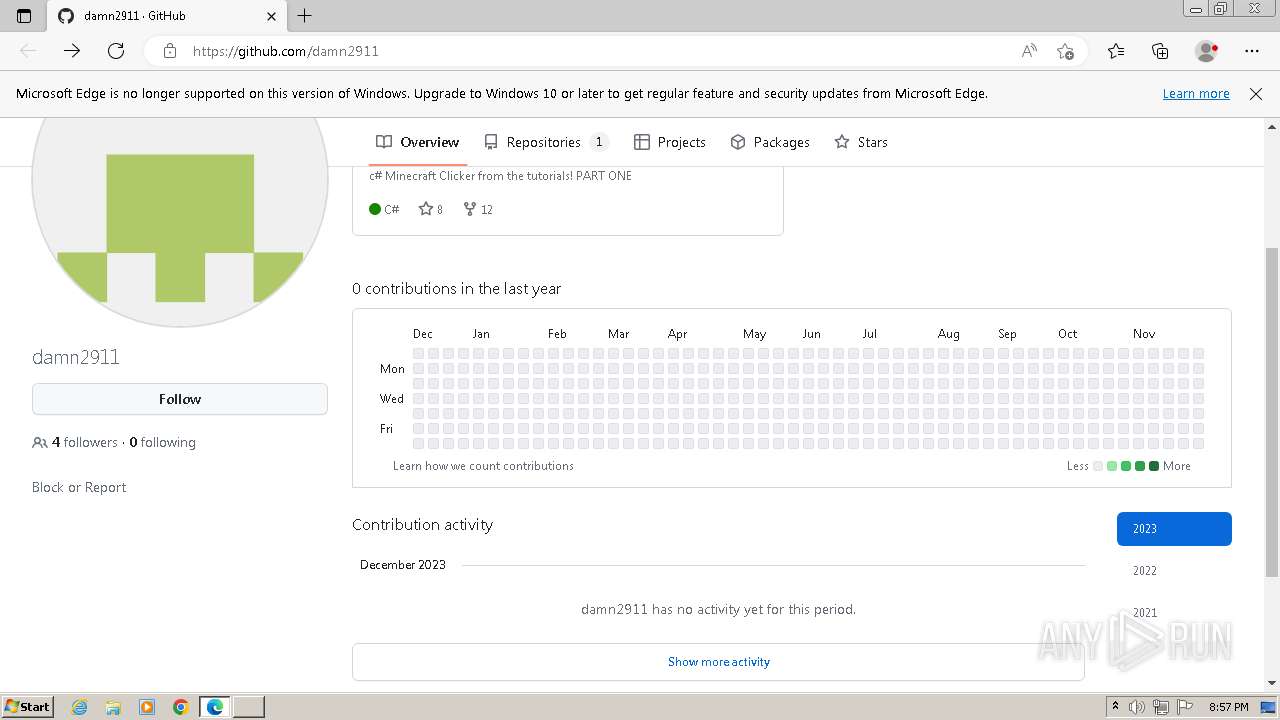This screenshot has width=1280, height=720.
Task: Open Read aloud icon in address bar
Action: 1029,51
